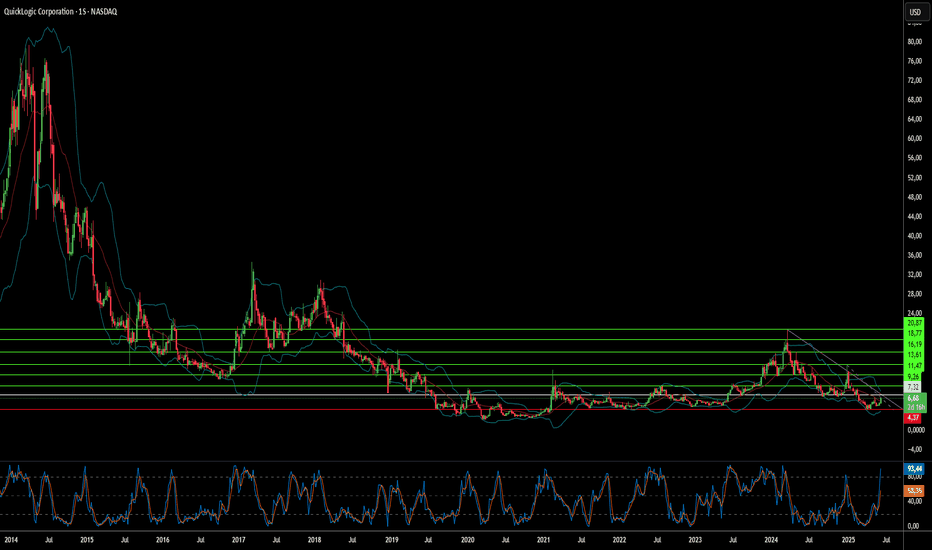
Task: Click the QuickLogic Corporation symbol title
Action: tap(39, 11)
